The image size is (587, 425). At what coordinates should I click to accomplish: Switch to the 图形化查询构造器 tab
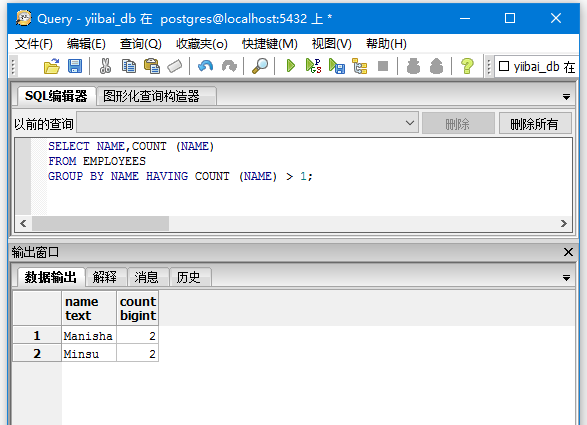click(151, 96)
